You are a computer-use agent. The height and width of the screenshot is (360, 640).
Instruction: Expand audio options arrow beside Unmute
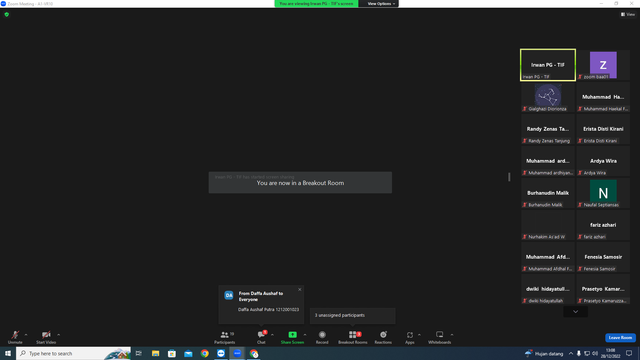[26, 335]
